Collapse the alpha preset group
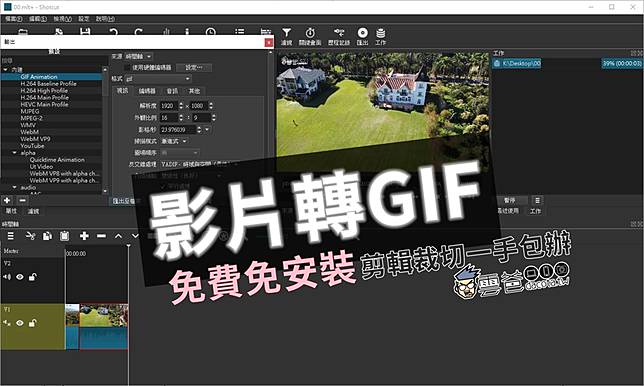This screenshot has width=644, height=386. point(15,153)
